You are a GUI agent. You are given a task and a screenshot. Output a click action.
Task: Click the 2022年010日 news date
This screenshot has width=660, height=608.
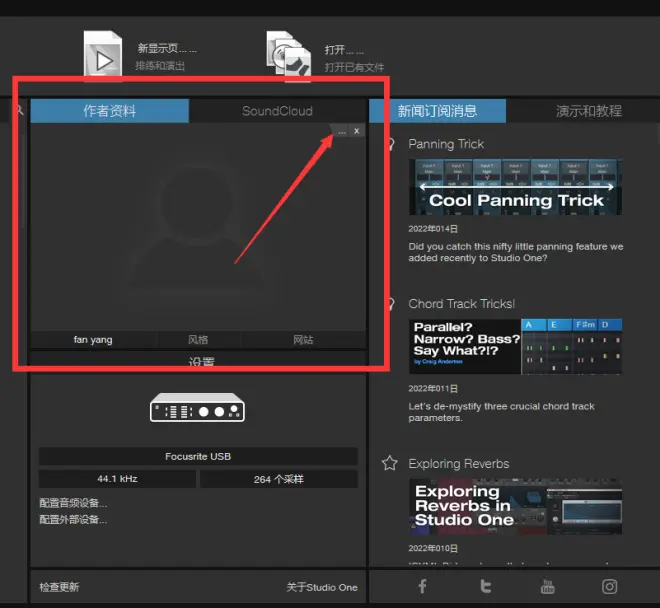[433, 548]
